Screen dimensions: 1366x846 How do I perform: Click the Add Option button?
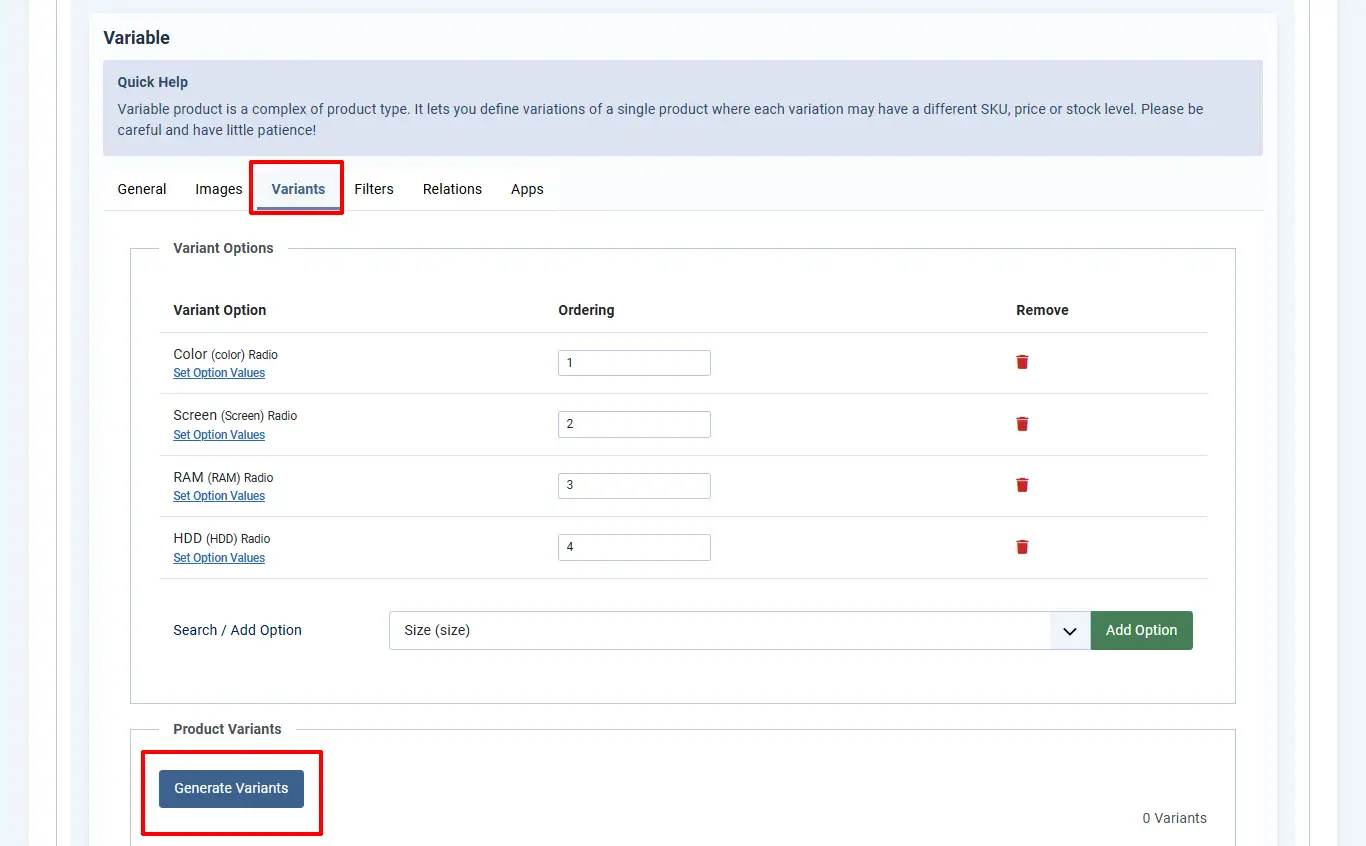1141,630
